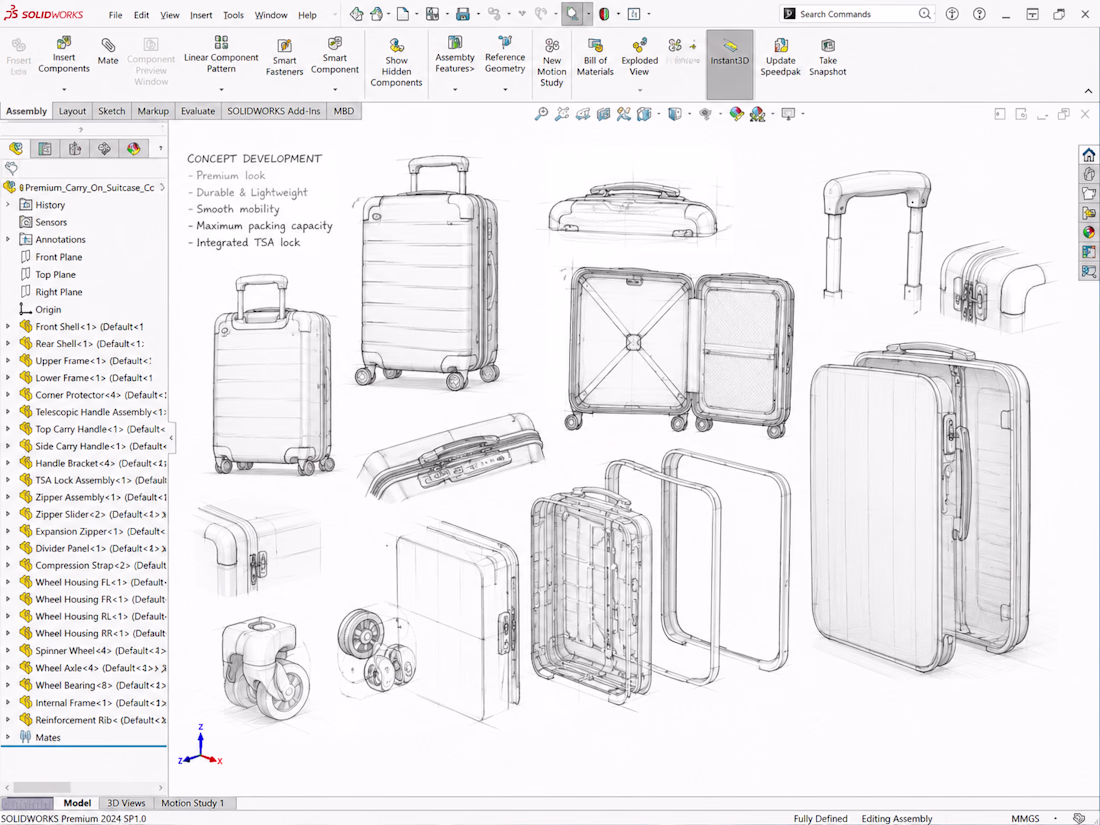1100x825 pixels.
Task: Open the Insert Components dropdown arrow
Action: pos(64,90)
